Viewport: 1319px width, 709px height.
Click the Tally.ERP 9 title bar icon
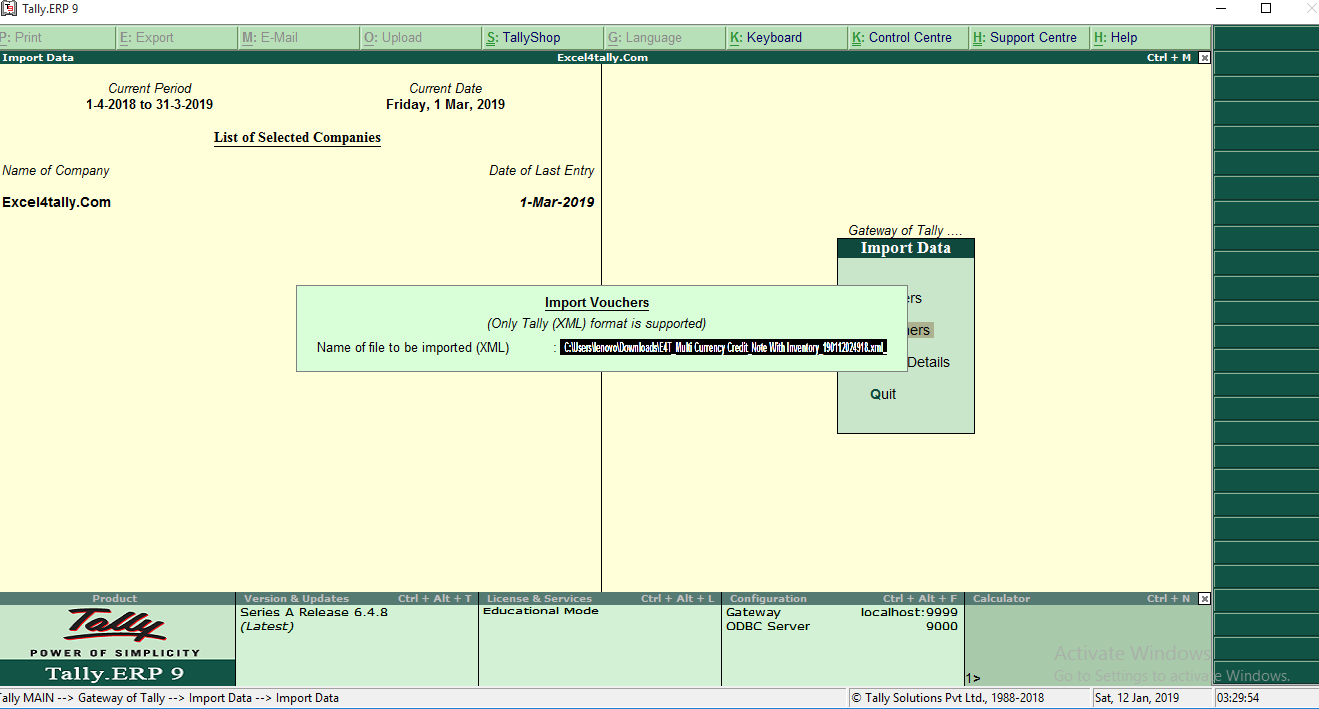[x=9, y=9]
